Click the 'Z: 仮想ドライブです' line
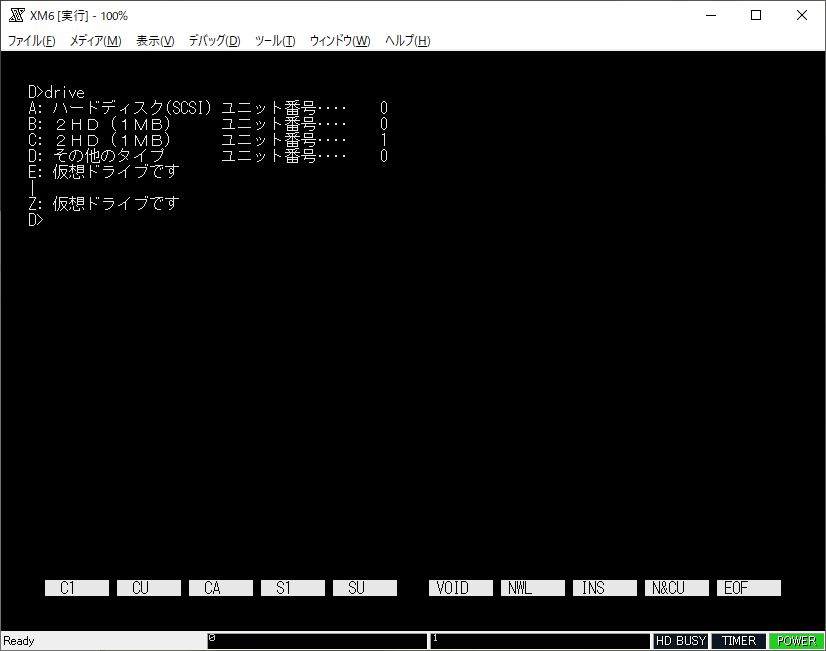This screenshot has width=826, height=651. (x=104, y=204)
